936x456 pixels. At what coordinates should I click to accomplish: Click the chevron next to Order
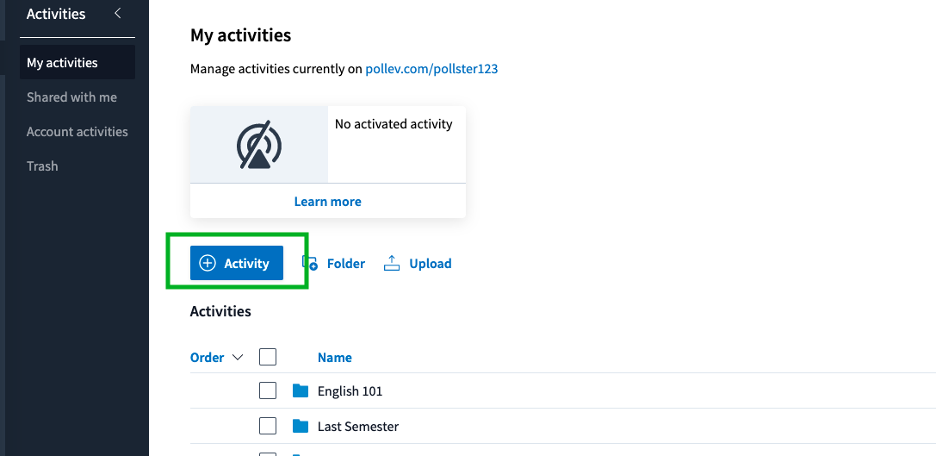tap(238, 358)
